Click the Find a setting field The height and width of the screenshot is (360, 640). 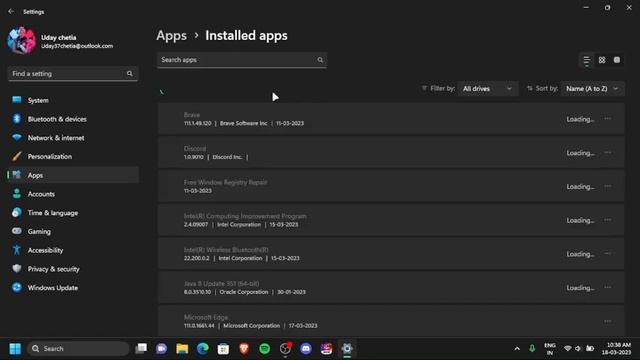(73, 74)
